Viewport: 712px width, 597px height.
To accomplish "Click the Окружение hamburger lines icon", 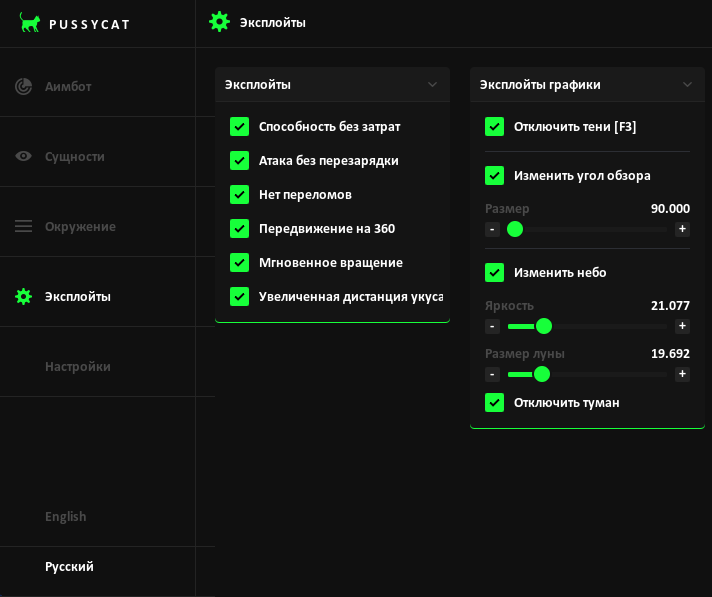I will point(24,227).
